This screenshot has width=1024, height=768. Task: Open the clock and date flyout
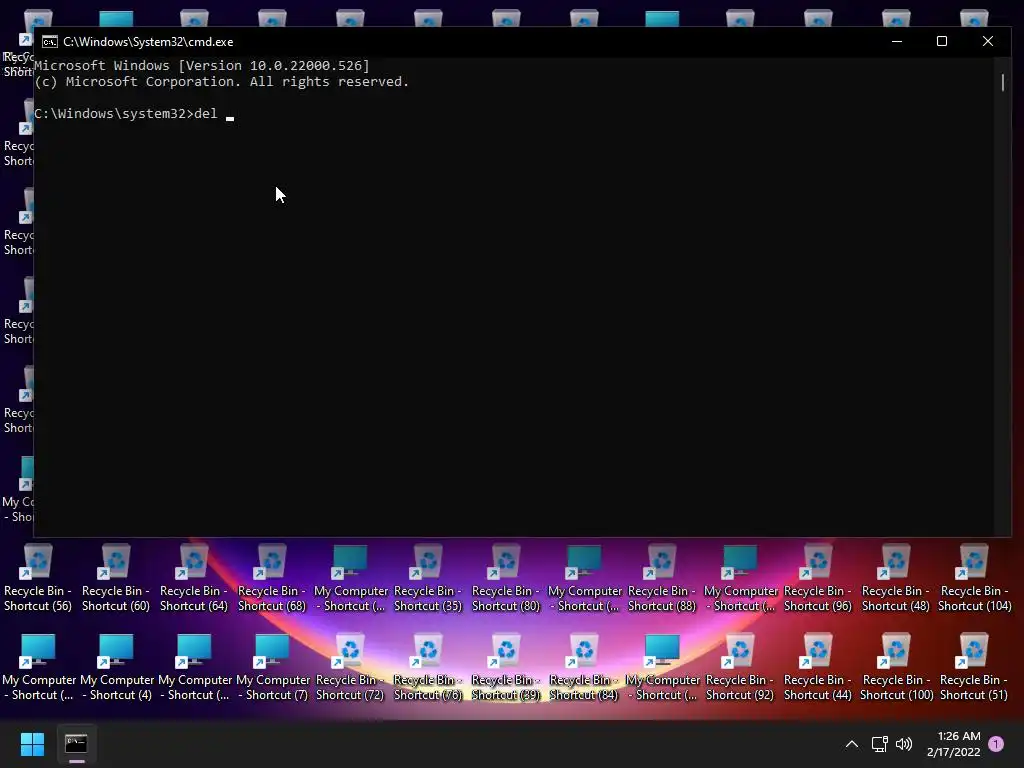953,744
